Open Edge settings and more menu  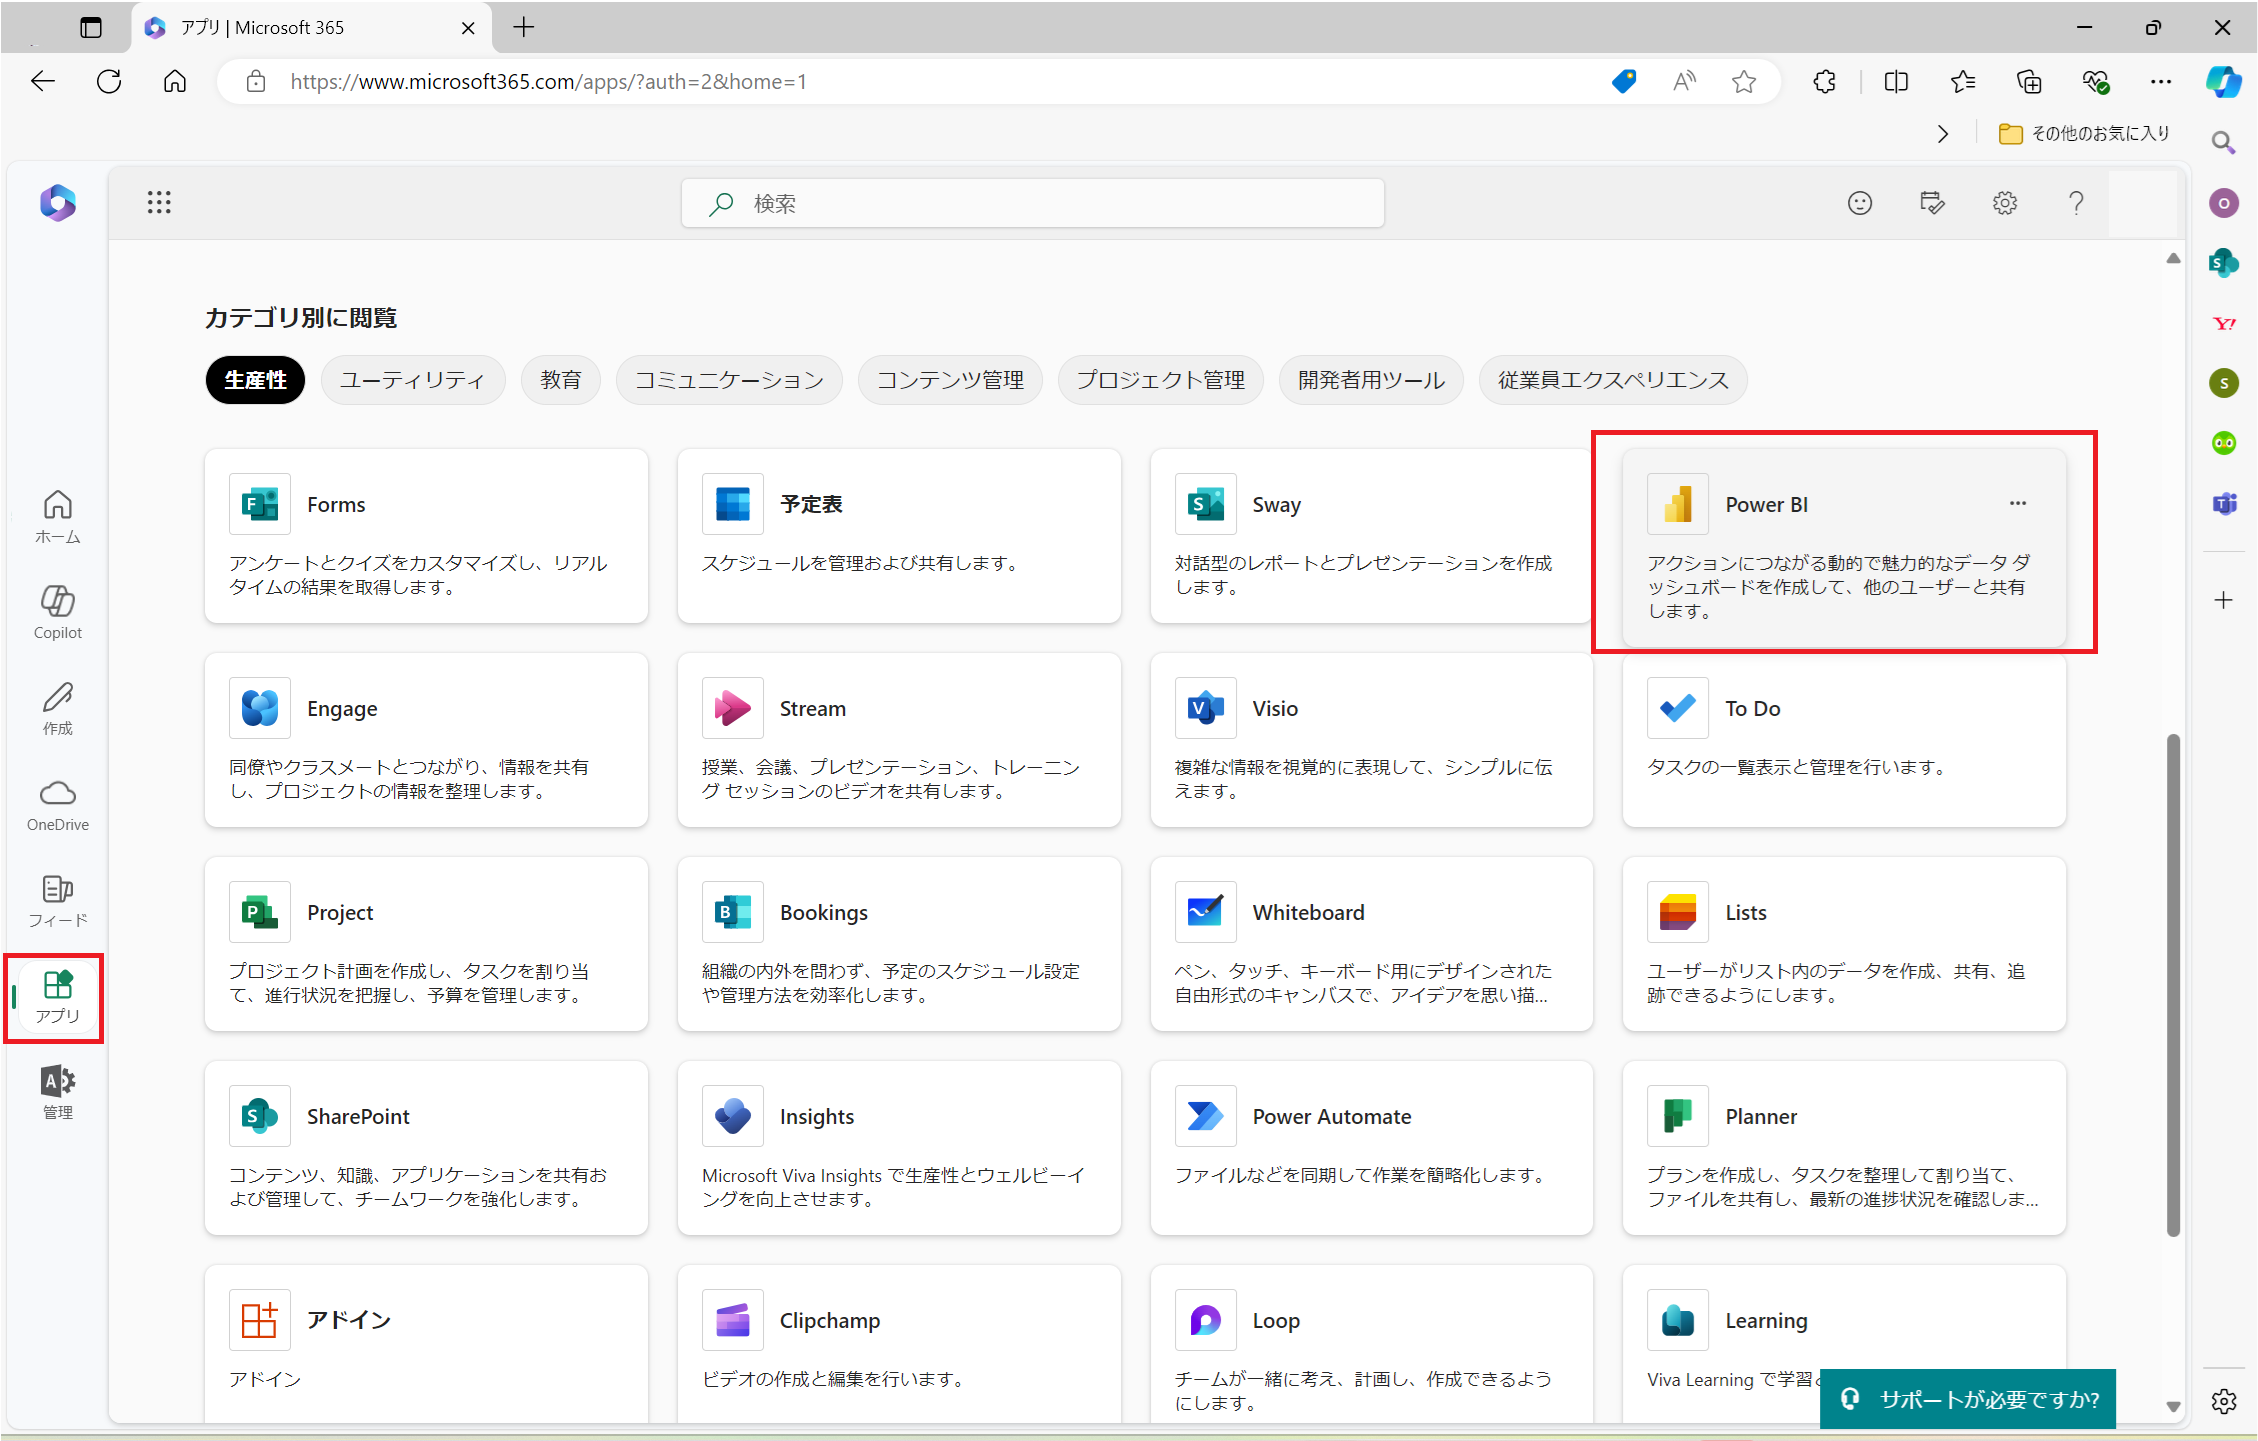tap(2161, 82)
